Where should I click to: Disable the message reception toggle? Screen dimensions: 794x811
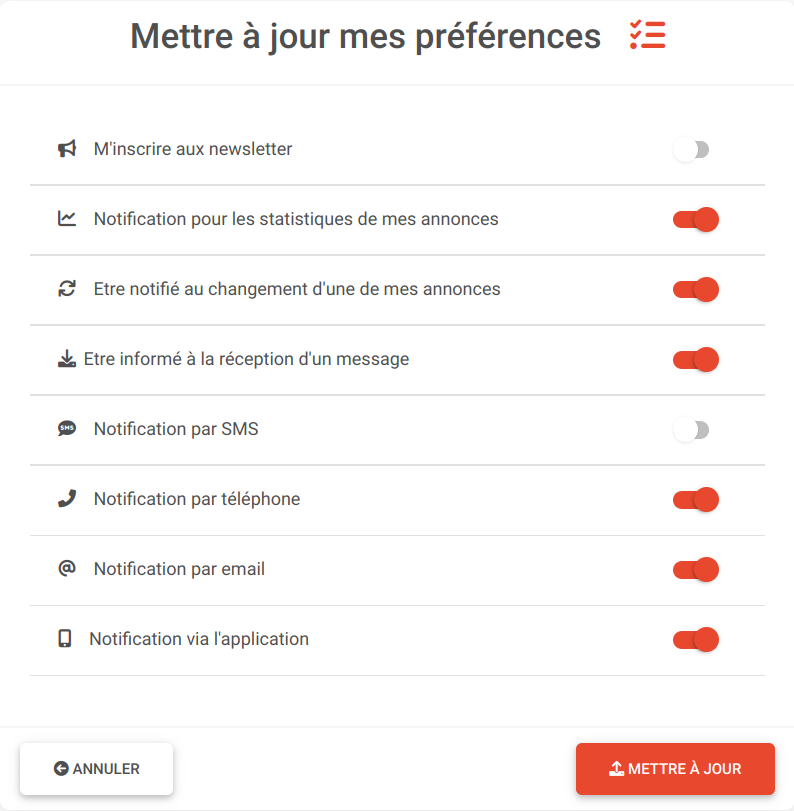tap(696, 360)
